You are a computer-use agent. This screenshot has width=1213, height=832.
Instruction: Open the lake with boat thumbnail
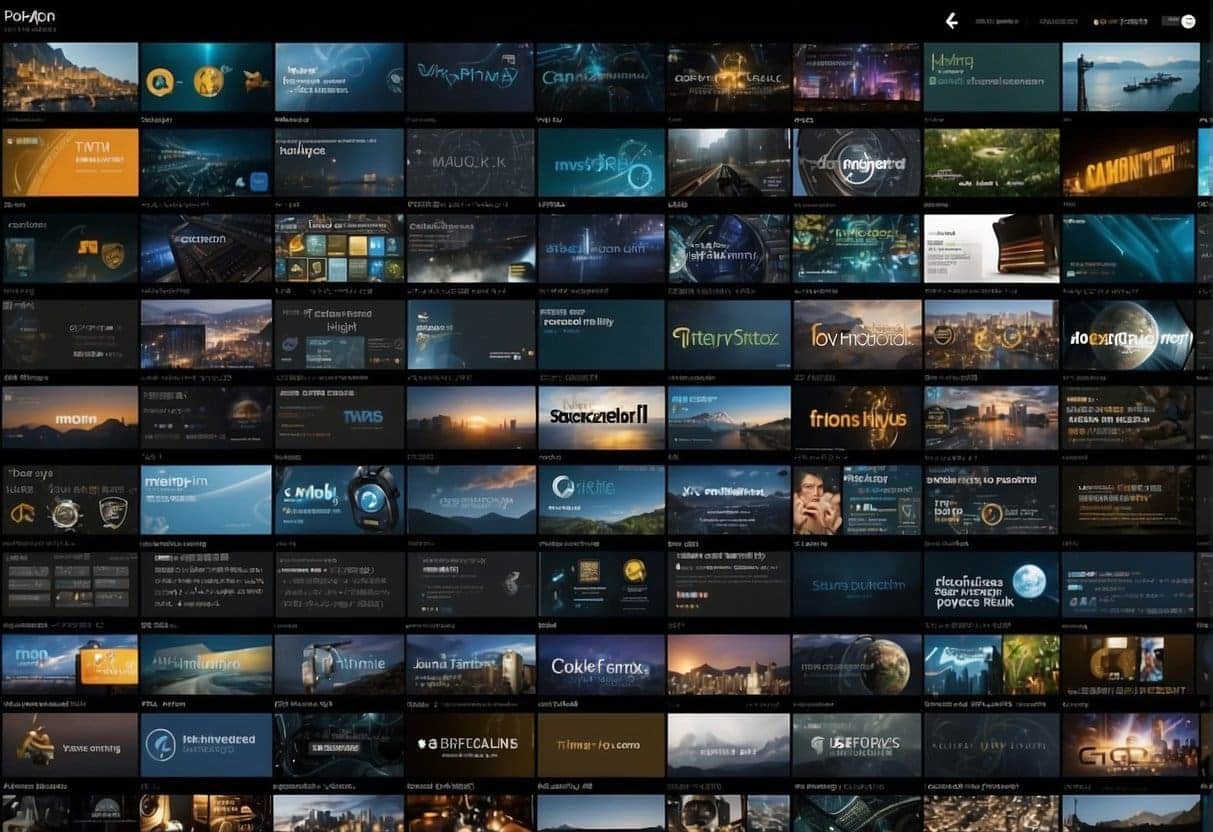coord(1129,77)
